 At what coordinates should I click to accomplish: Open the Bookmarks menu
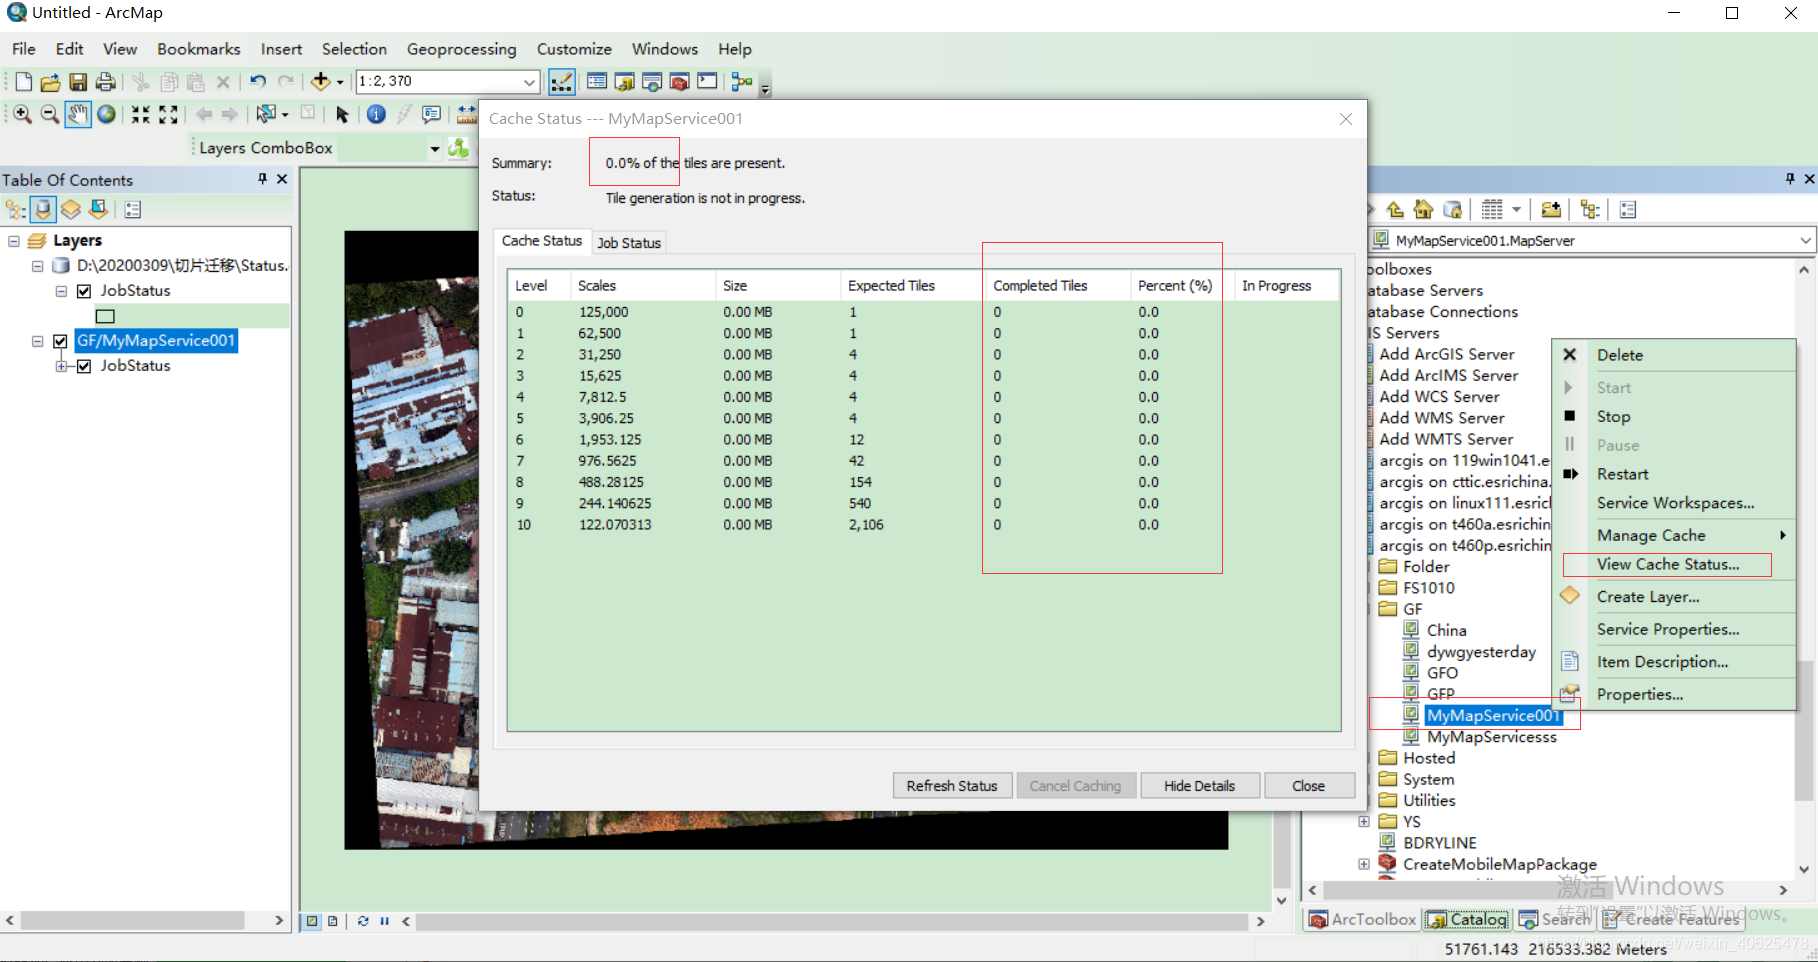199,49
